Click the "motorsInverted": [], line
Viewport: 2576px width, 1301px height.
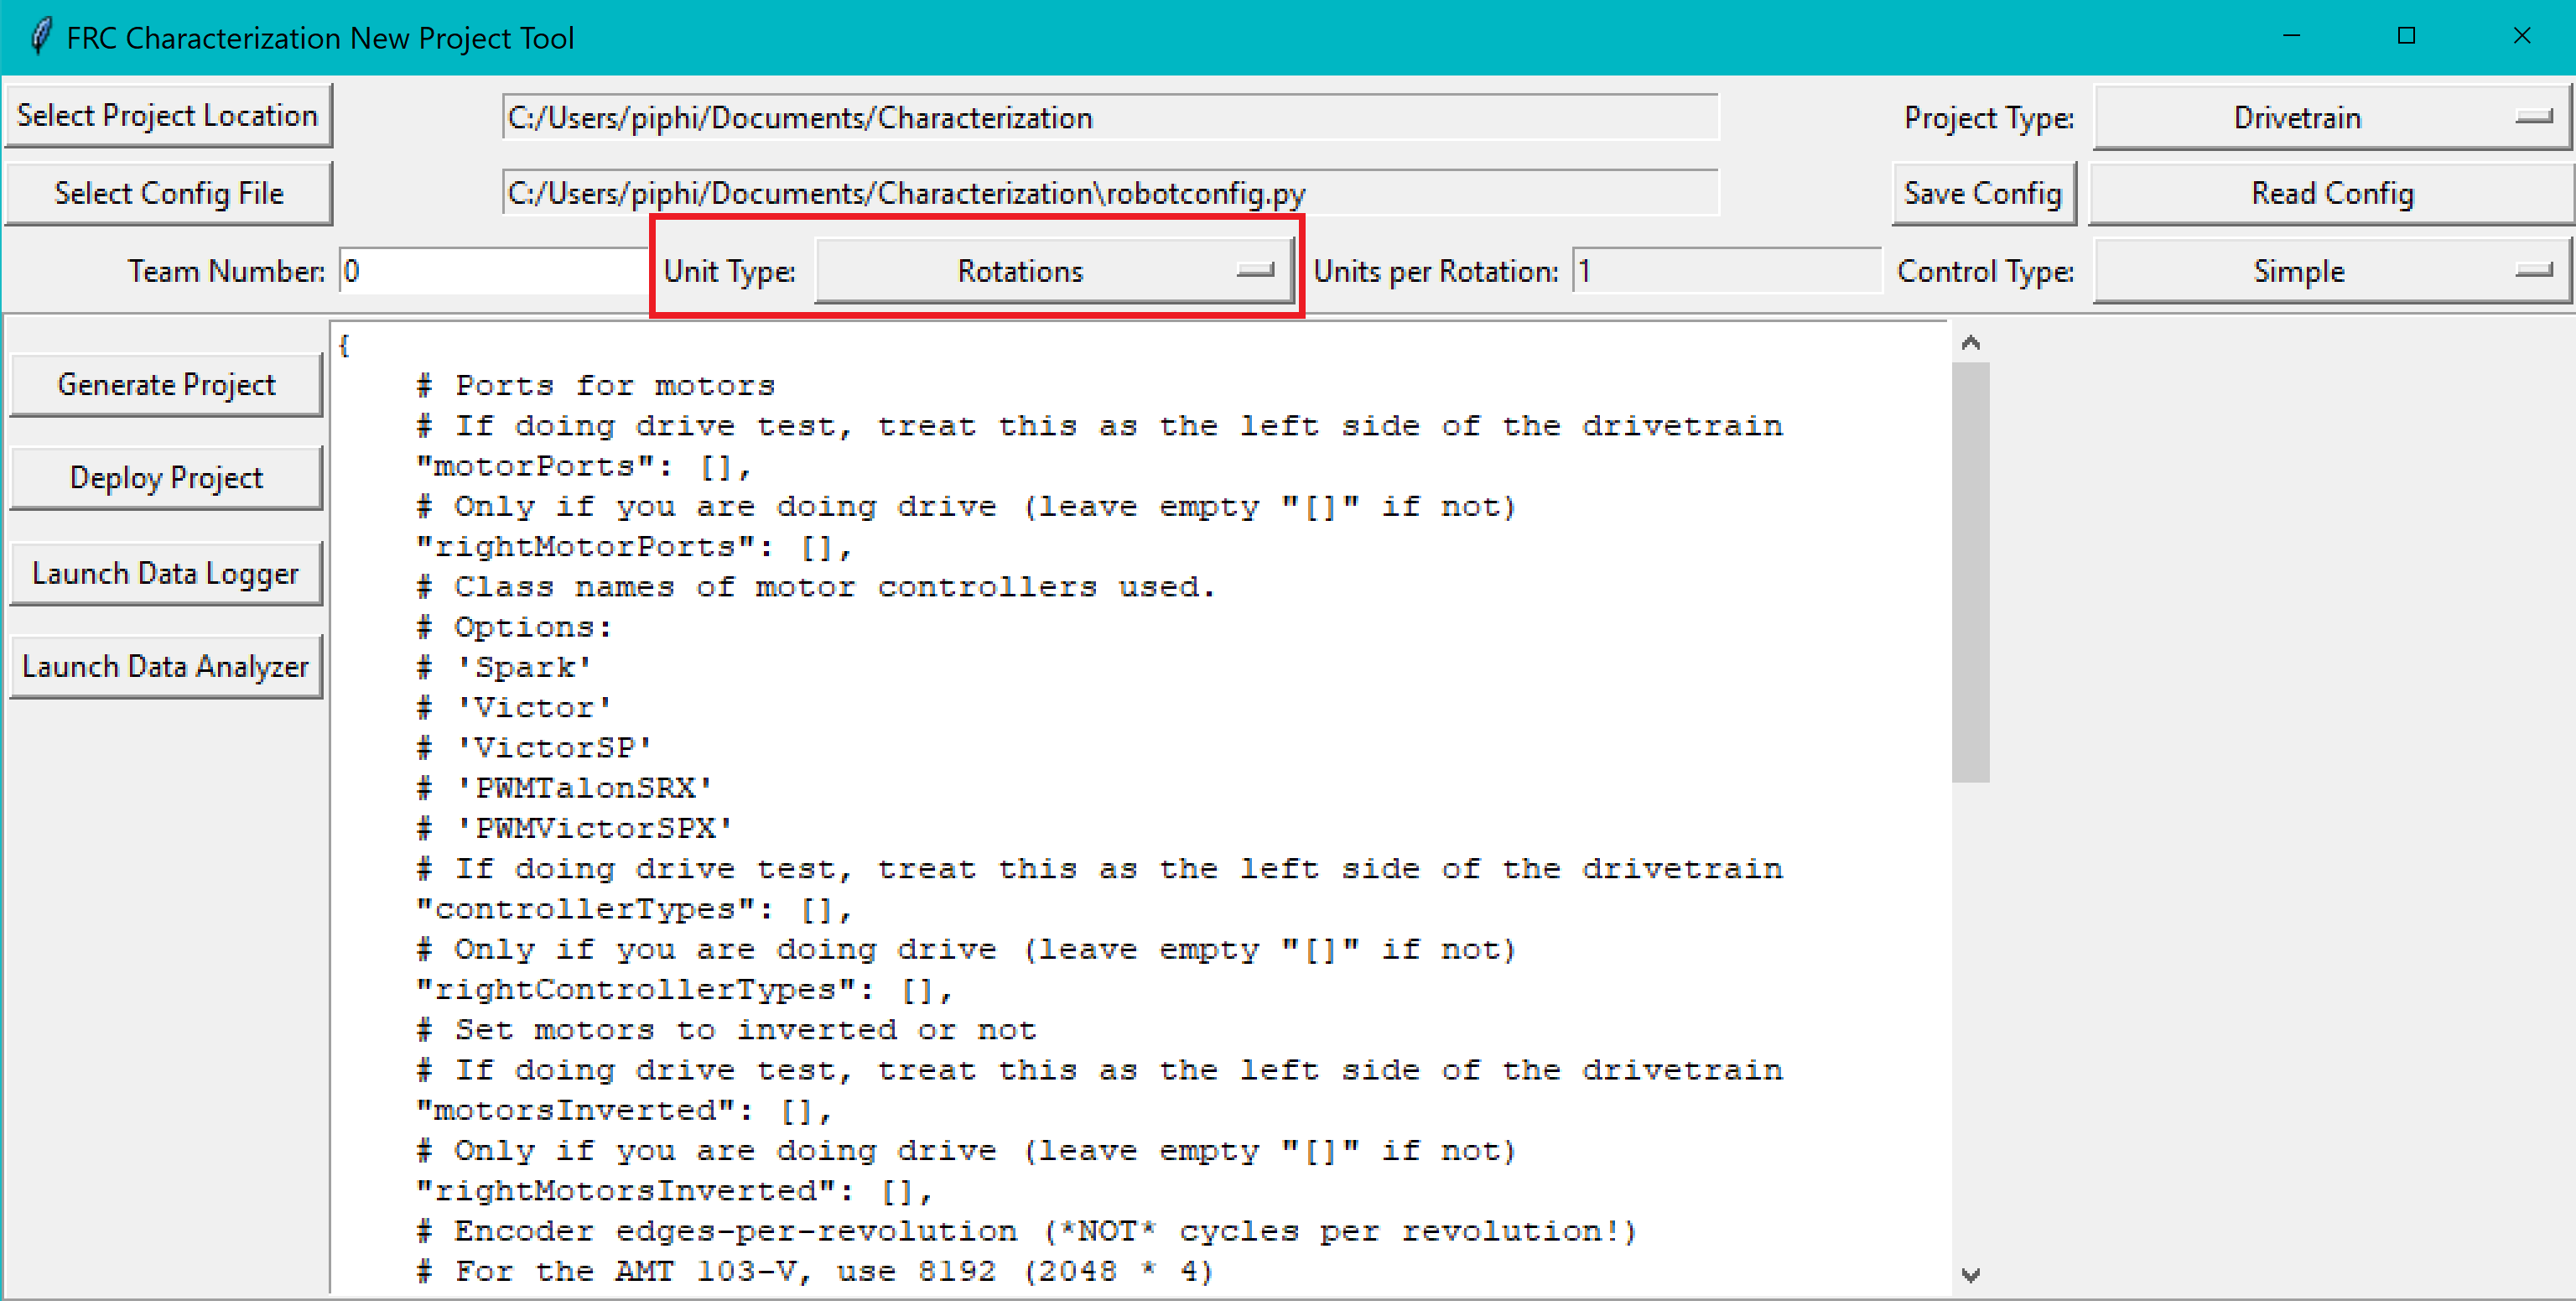pyautogui.click(x=624, y=1111)
